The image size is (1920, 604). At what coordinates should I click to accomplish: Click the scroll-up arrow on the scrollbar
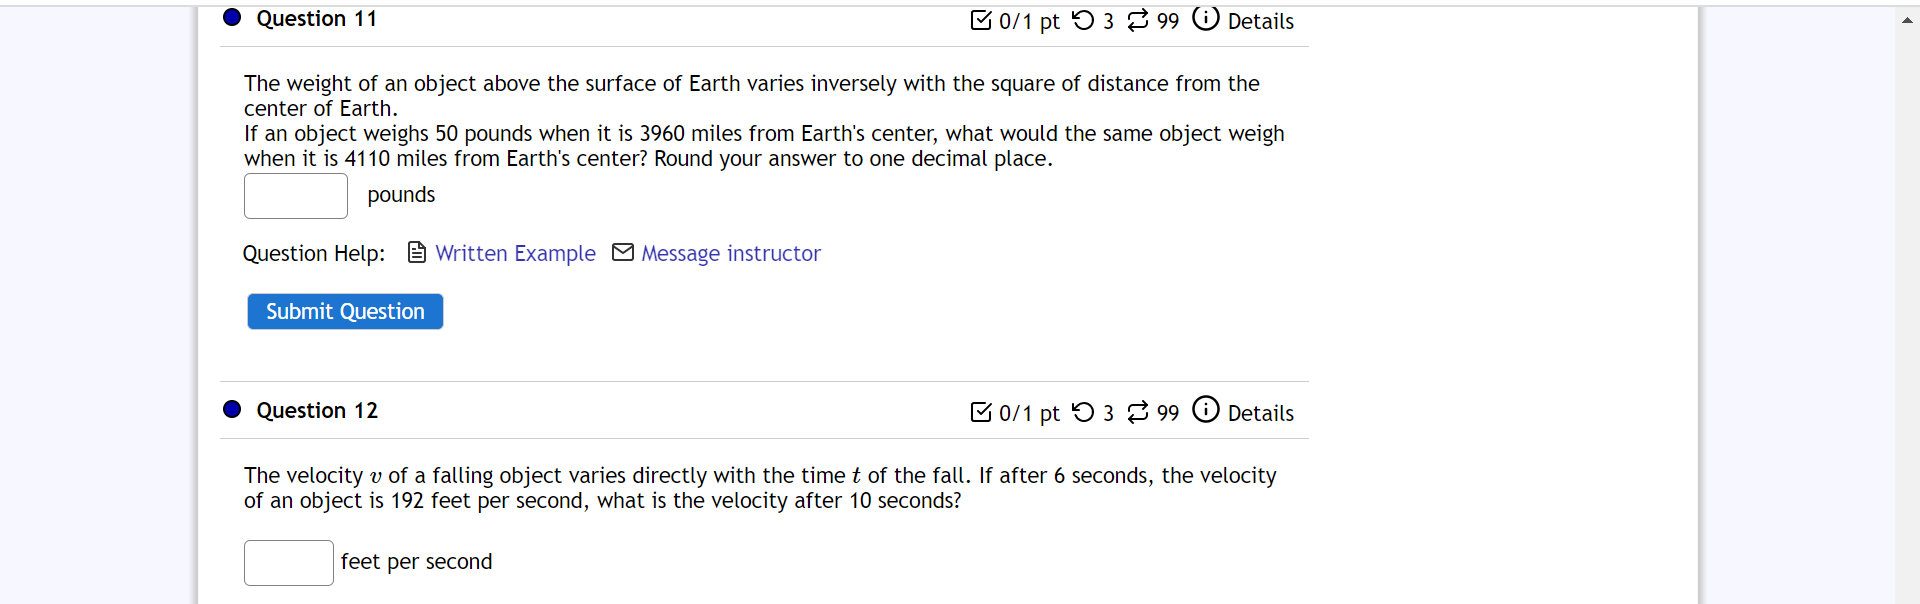click(x=1908, y=19)
